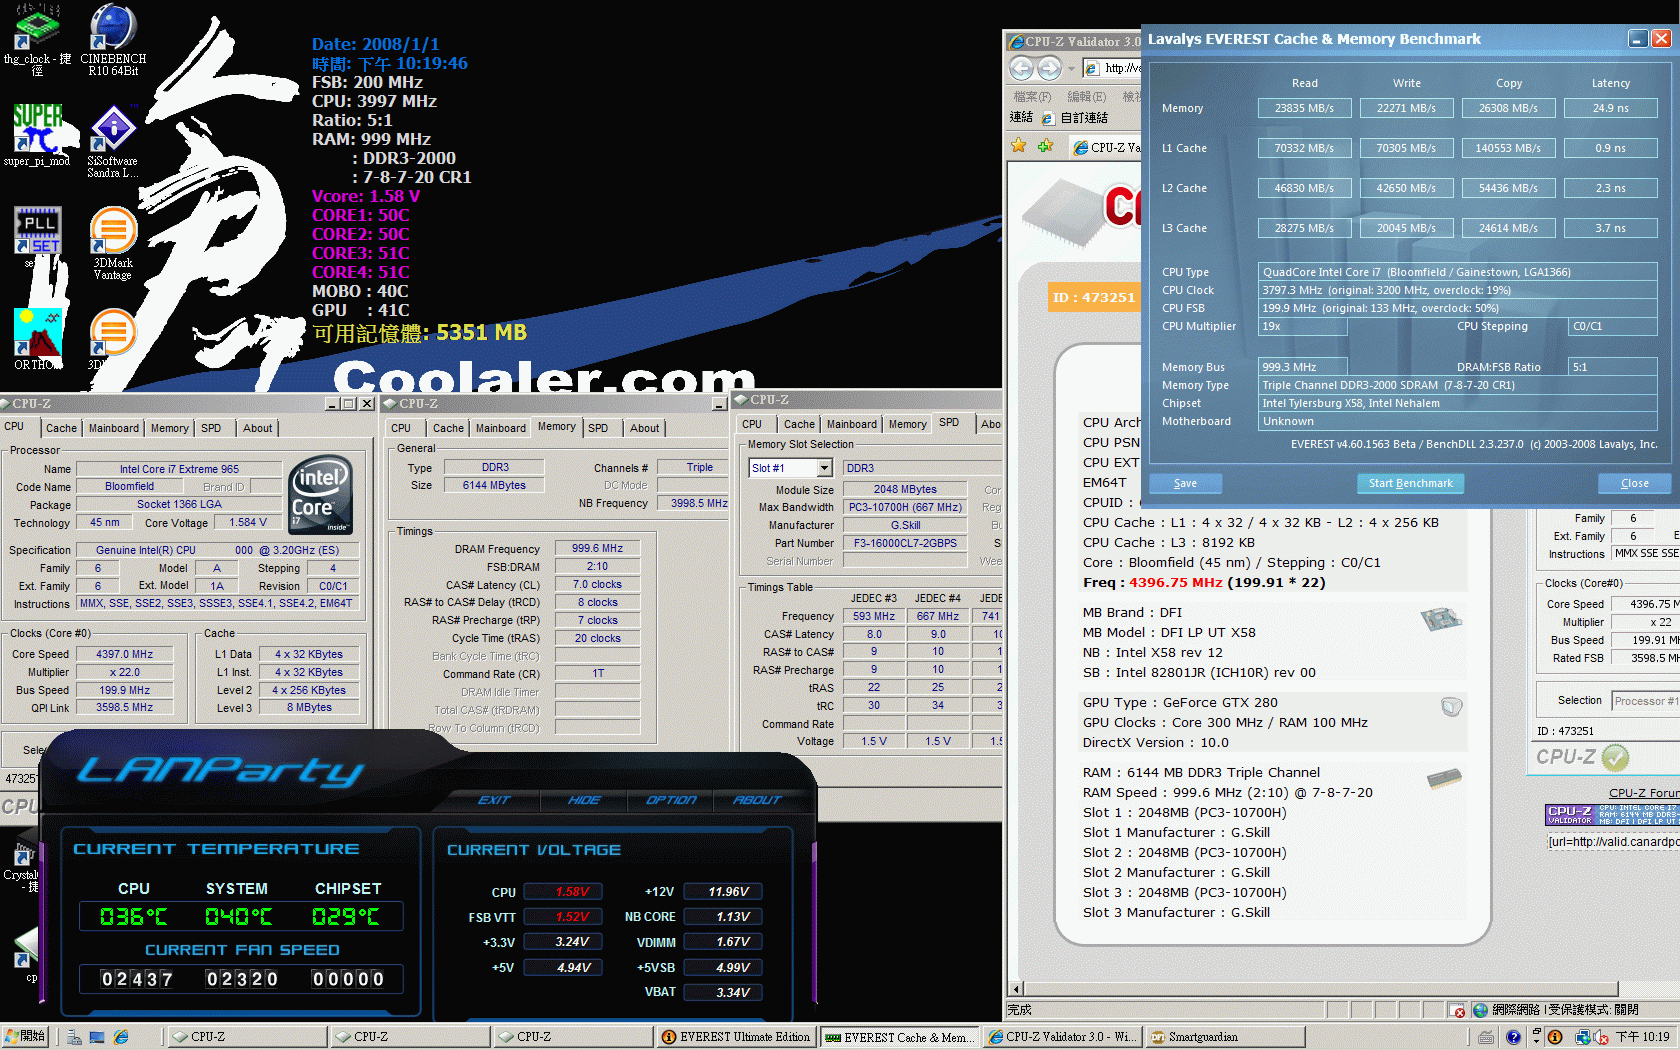Open the 編輯(E) menu in Internet Explorer

(x=1086, y=97)
